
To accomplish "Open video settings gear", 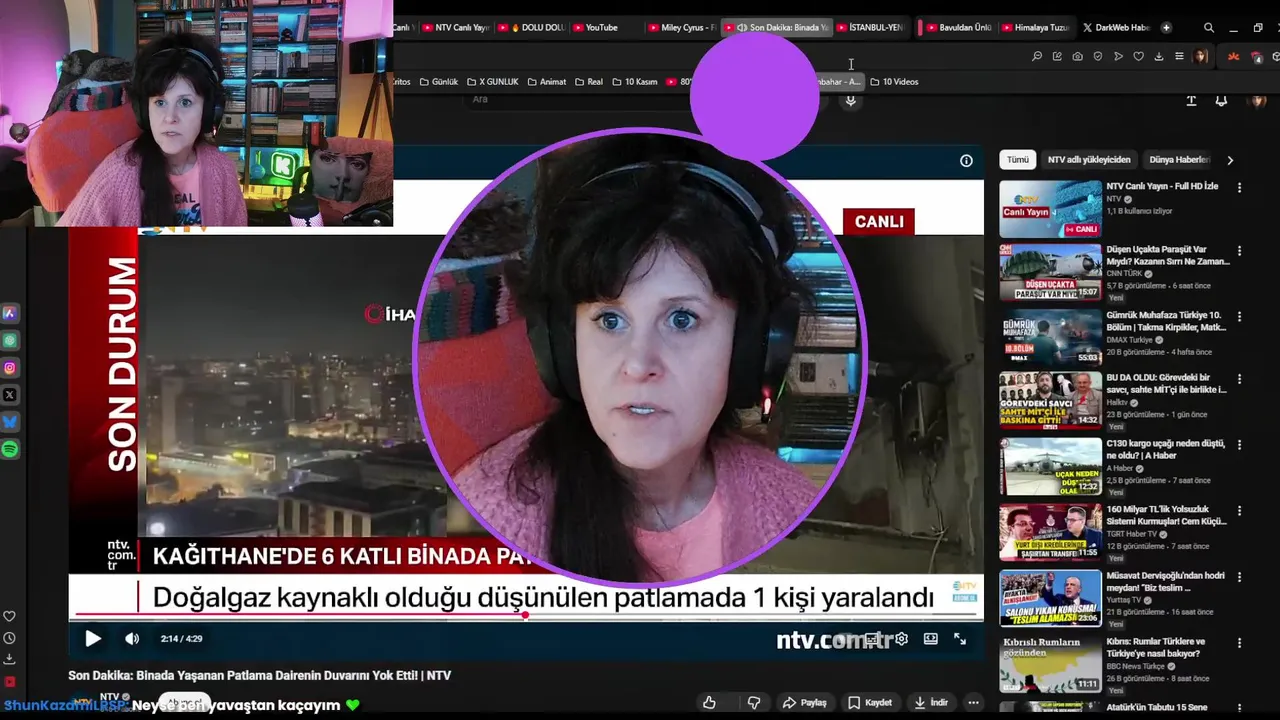I will click(901, 639).
